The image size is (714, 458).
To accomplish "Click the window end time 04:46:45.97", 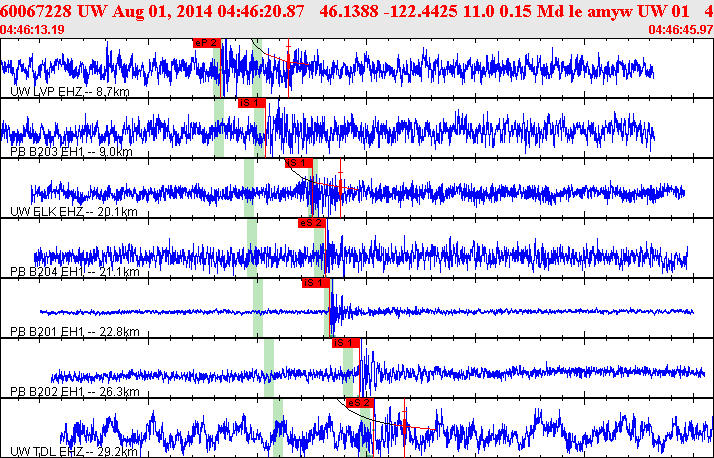I will (681, 30).
